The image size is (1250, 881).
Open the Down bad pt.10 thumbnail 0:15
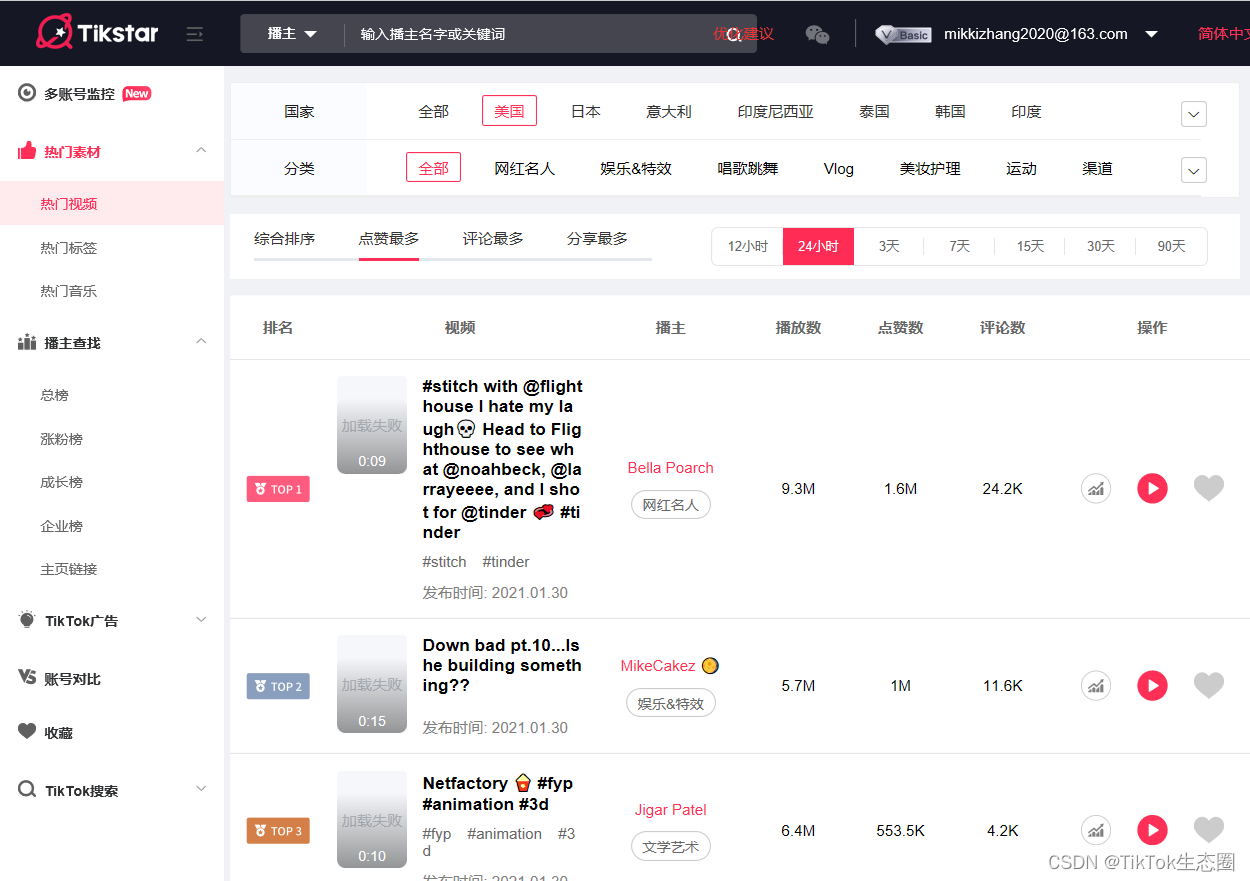[x=372, y=684]
